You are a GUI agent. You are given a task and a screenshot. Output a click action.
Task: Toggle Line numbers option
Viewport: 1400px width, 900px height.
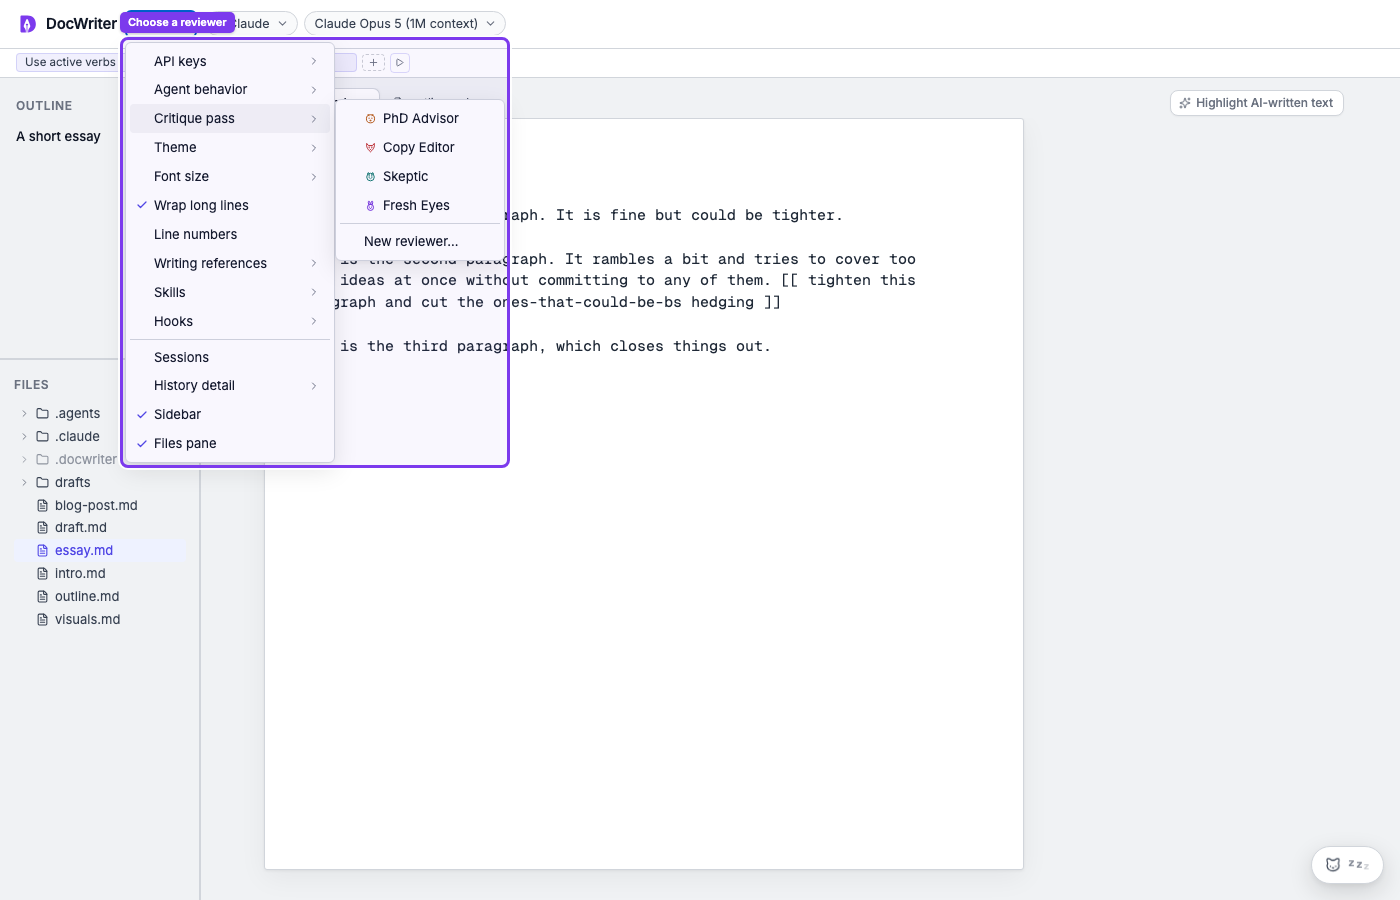tap(230, 234)
